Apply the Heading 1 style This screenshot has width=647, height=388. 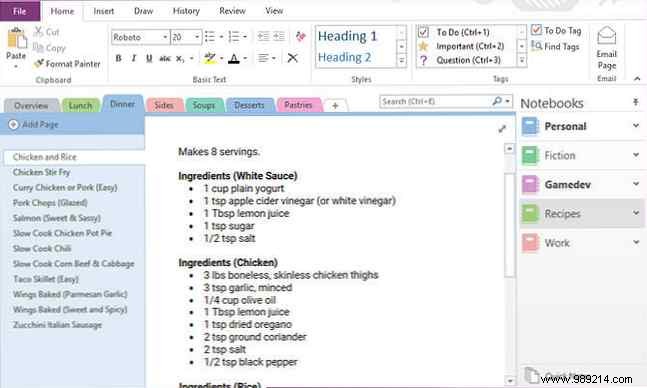[x=347, y=36]
